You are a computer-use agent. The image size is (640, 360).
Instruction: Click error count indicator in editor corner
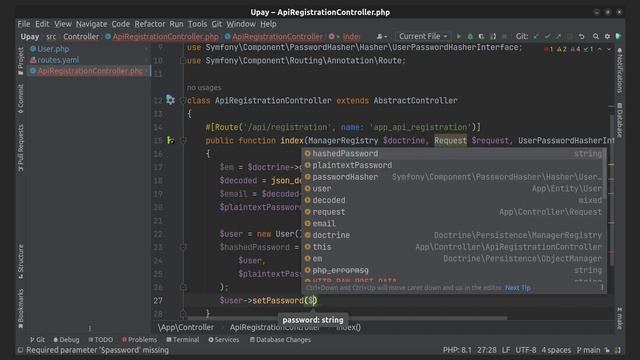(549, 49)
